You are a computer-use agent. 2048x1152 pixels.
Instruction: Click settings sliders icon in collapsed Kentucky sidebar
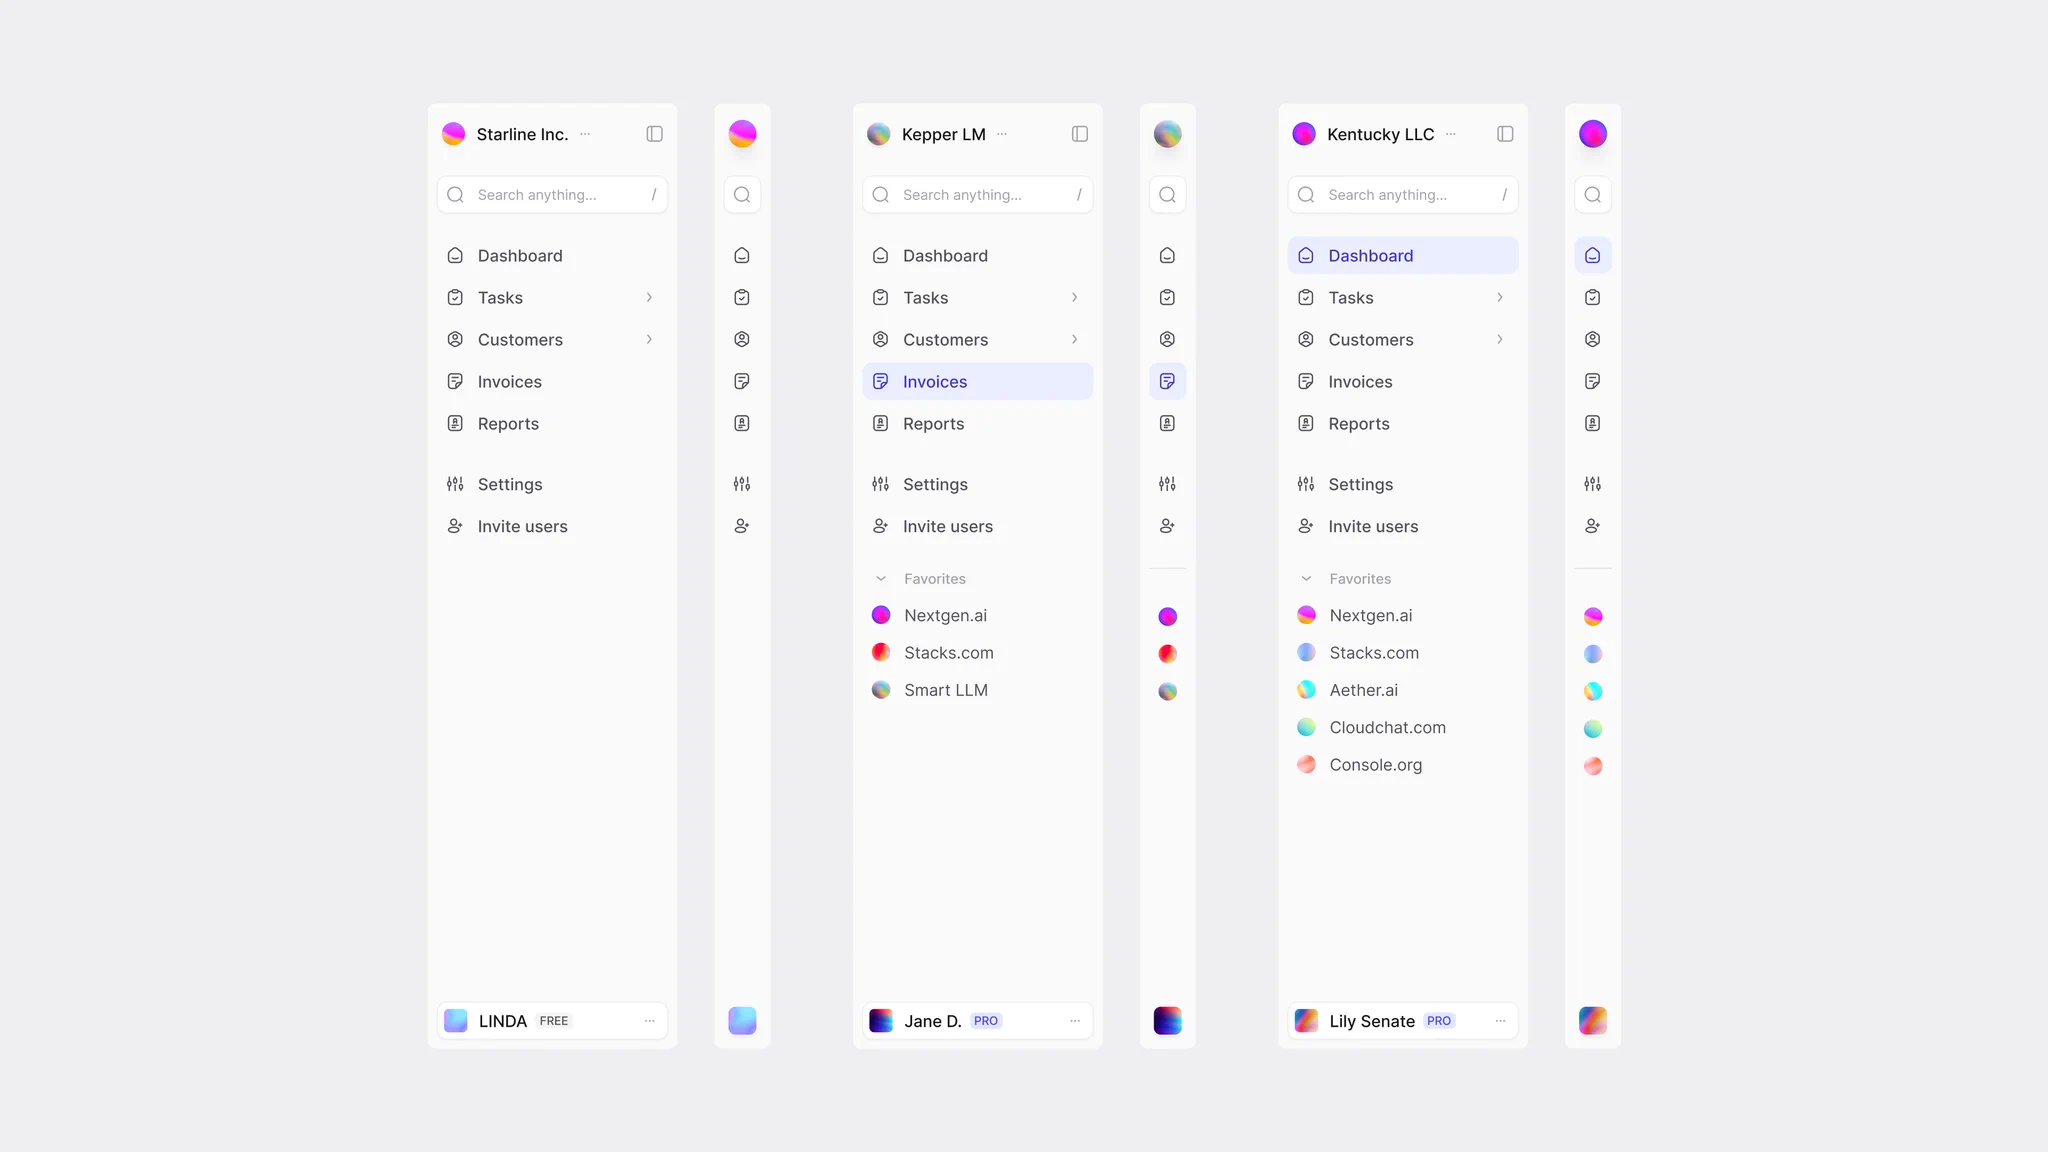pyautogui.click(x=1593, y=485)
